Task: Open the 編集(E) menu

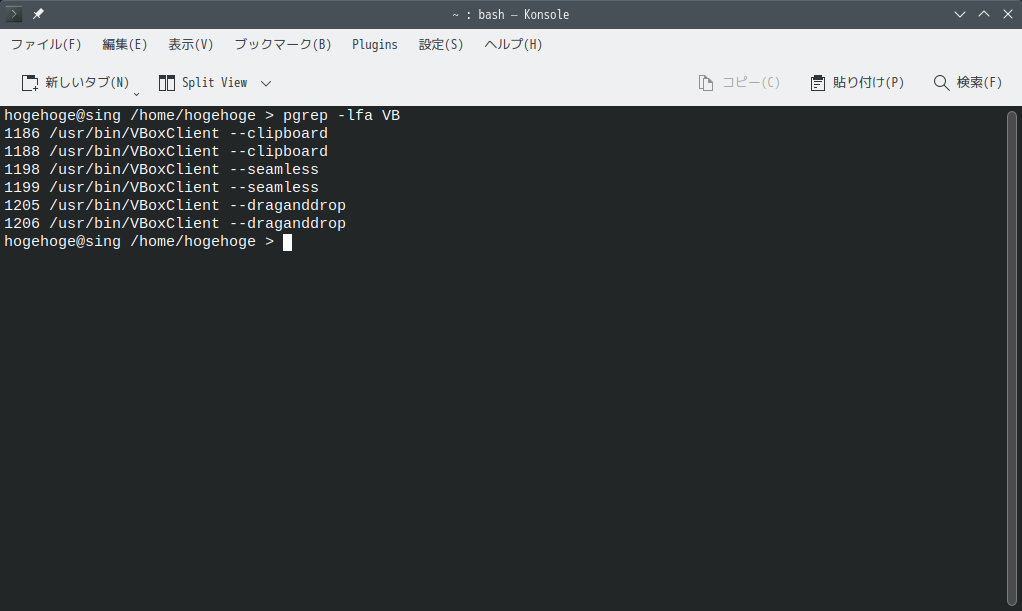Action: (x=124, y=44)
